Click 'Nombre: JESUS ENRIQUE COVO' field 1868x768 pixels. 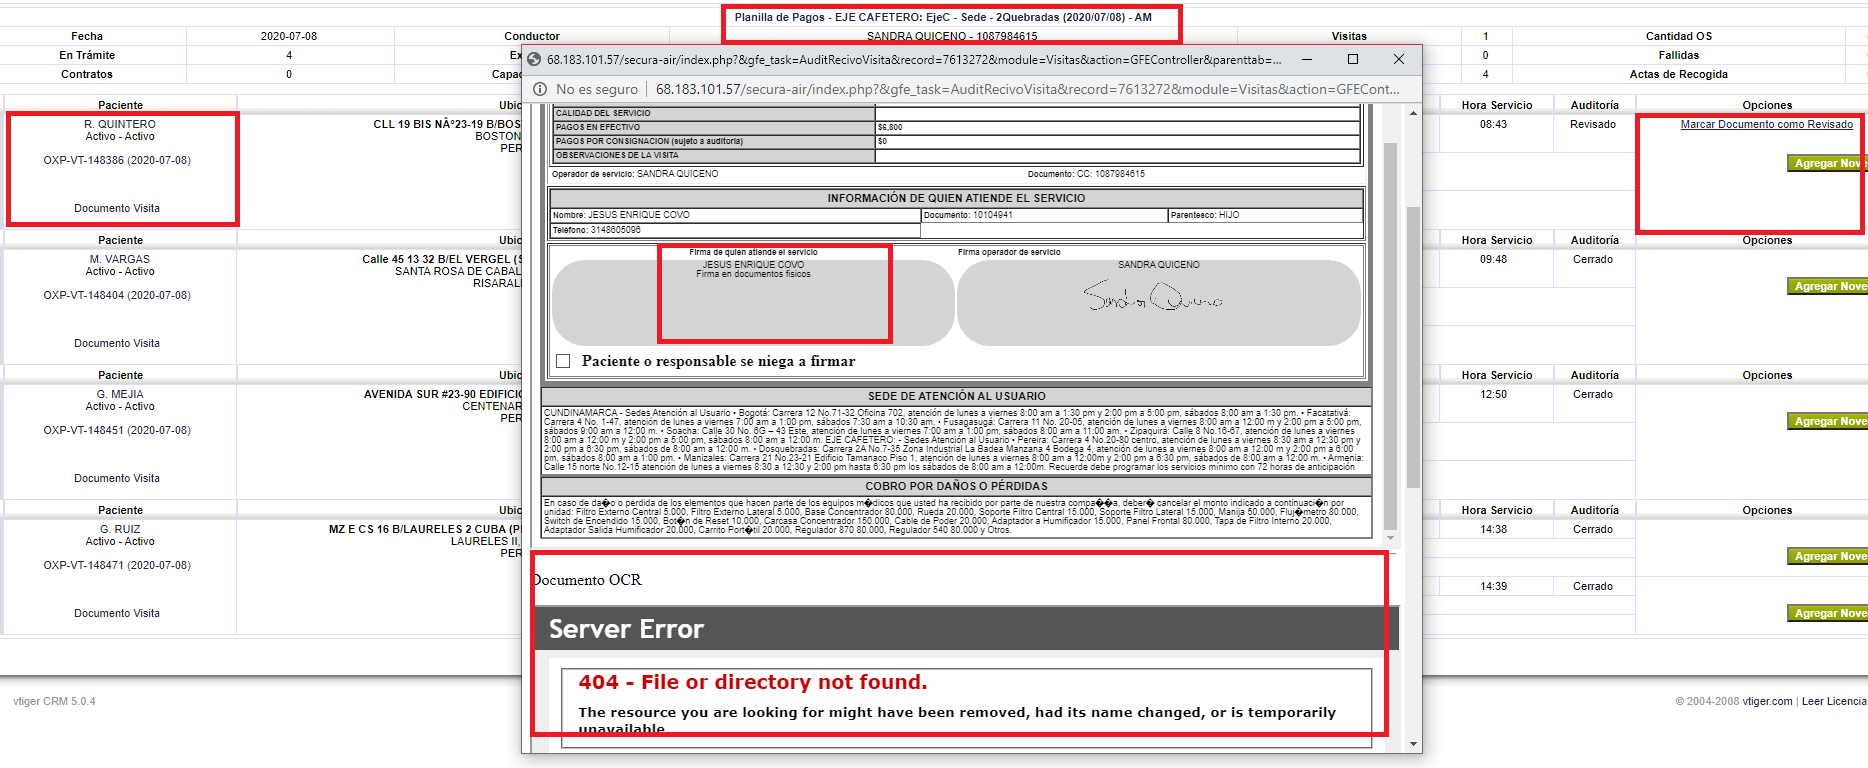click(x=735, y=215)
